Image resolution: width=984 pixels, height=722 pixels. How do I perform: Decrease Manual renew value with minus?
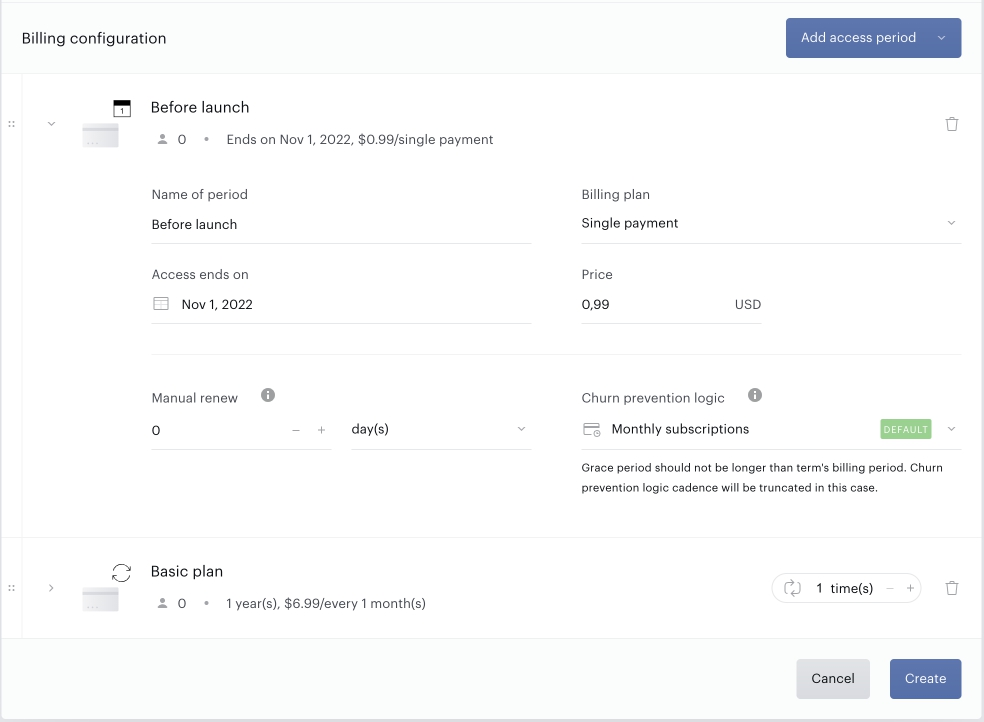pos(296,430)
